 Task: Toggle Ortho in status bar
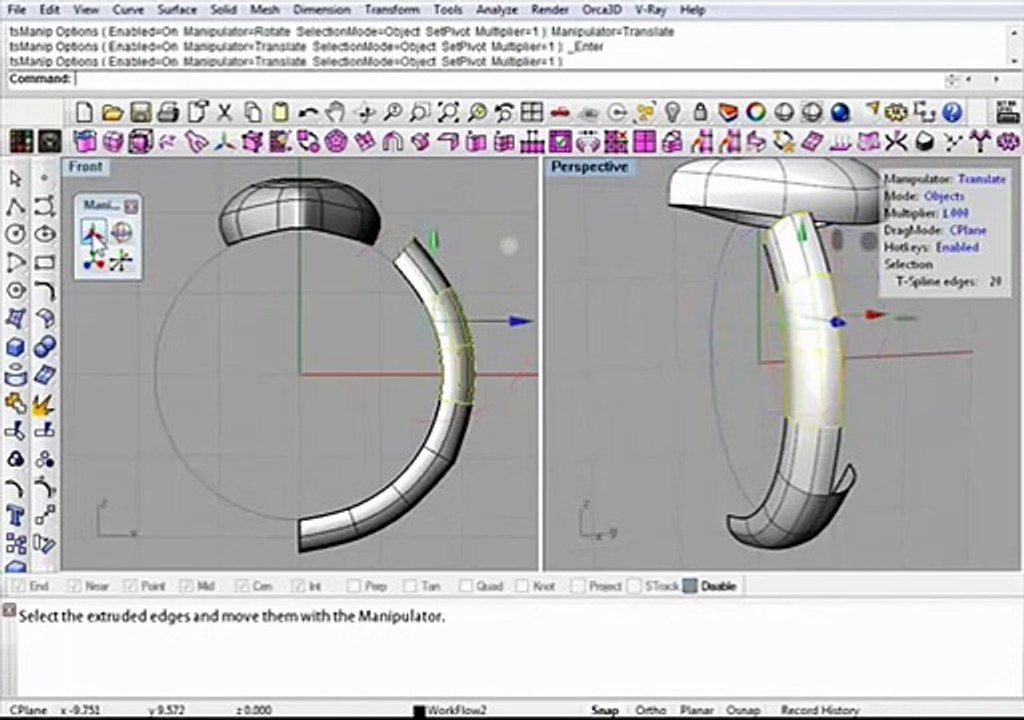(x=650, y=710)
